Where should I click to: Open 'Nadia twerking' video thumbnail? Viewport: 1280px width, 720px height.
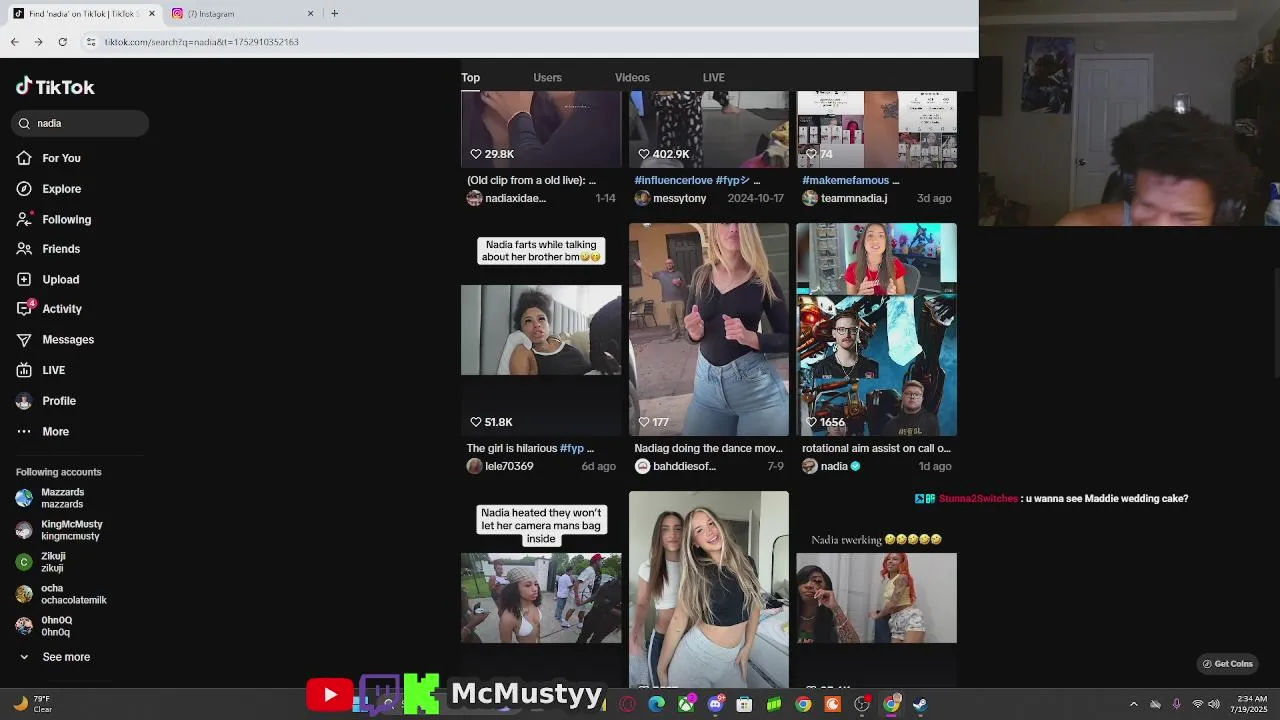pos(877,590)
